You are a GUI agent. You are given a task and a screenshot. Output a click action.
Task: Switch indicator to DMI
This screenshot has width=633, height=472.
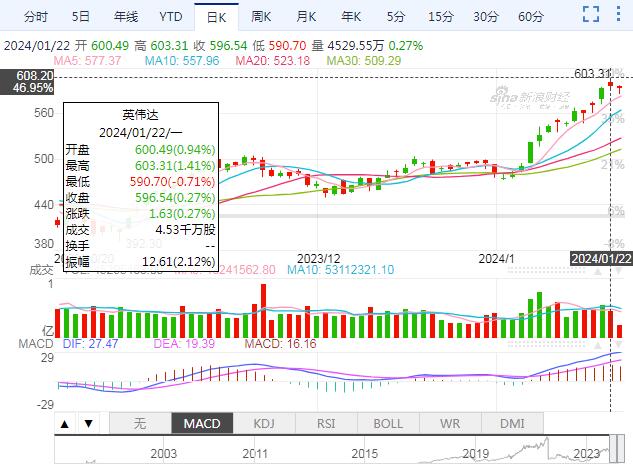click(x=512, y=424)
